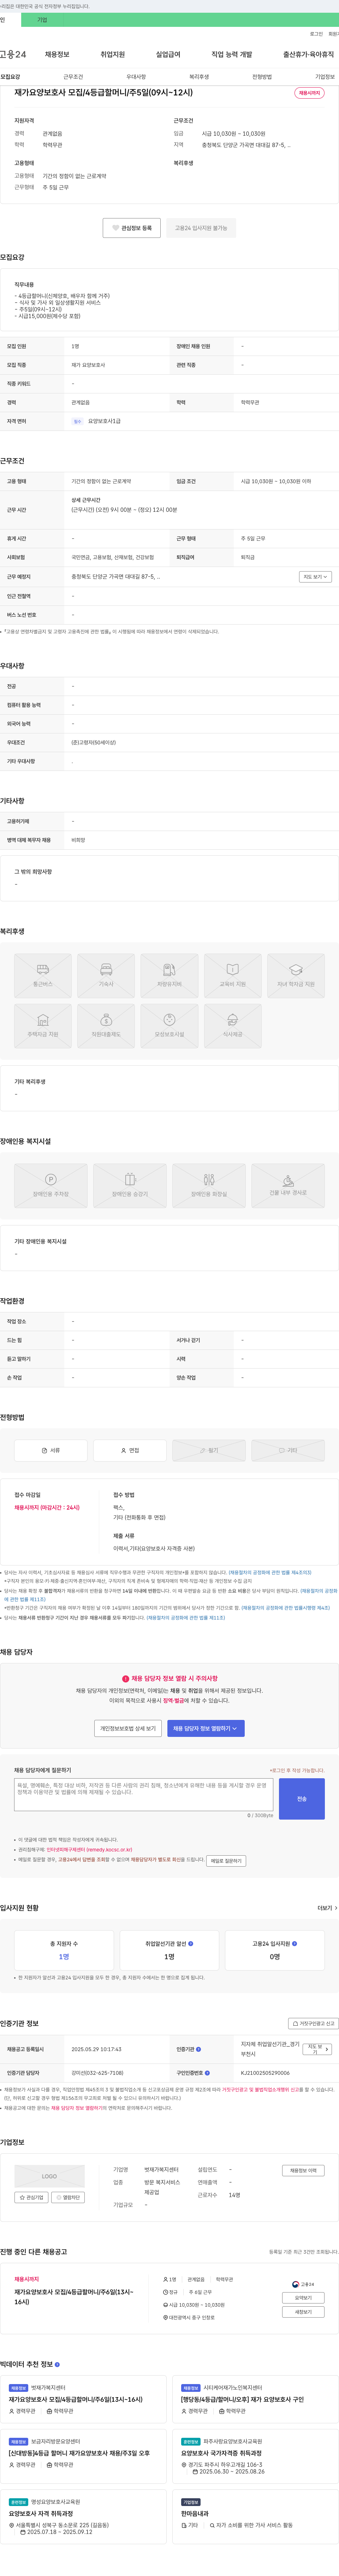Select the 서류 screening method box

(51, 1450)
